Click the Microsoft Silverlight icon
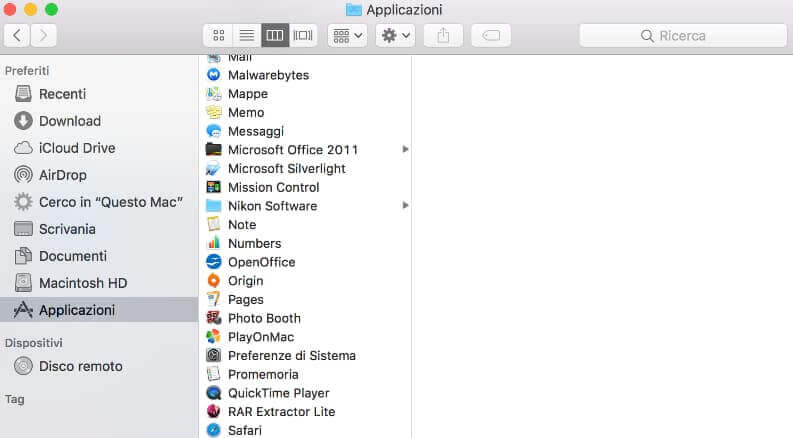Image resolution: width=793 pixels, height=438 pixels. (x=214, y=168)
